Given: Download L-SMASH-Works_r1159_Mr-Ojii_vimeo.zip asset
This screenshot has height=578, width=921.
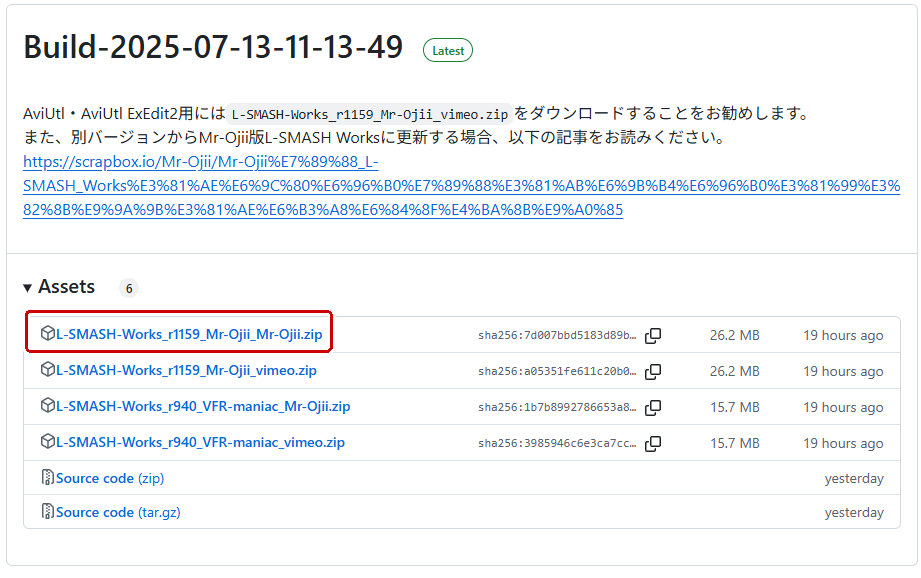Looking at the screenshot, I should coord(186,370).
